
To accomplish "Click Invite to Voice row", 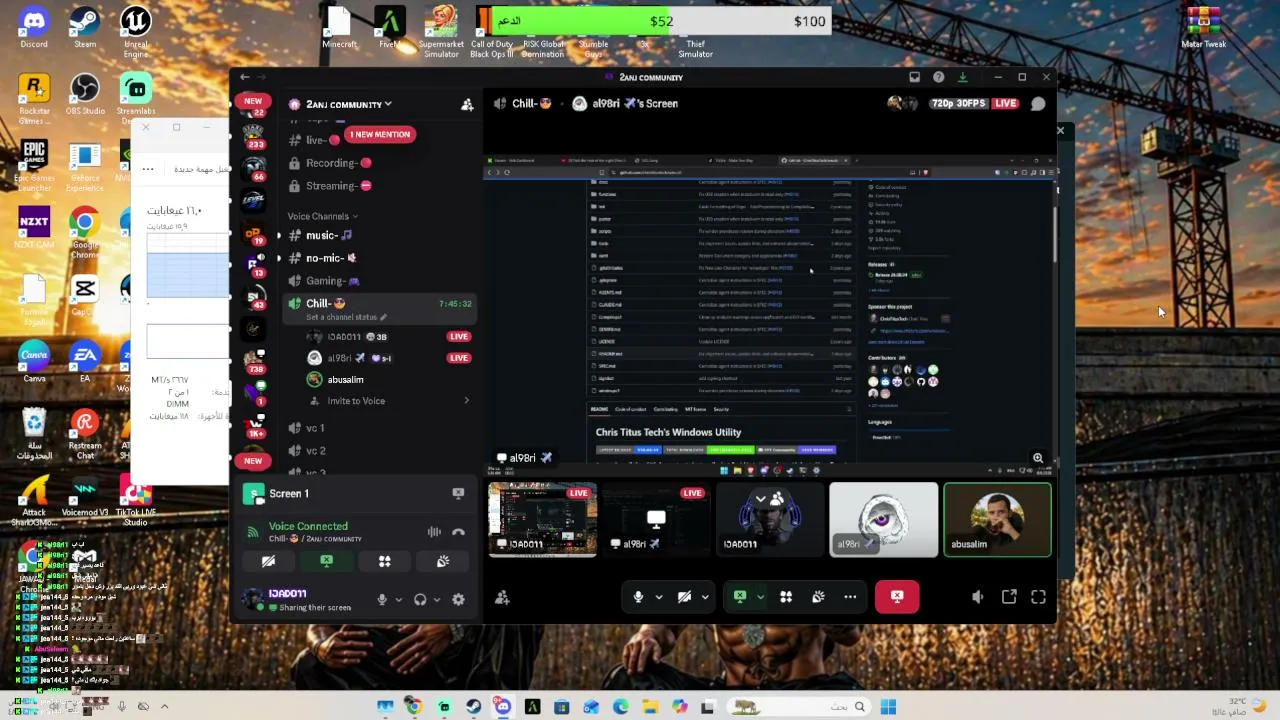I will (x=385, y=401).
